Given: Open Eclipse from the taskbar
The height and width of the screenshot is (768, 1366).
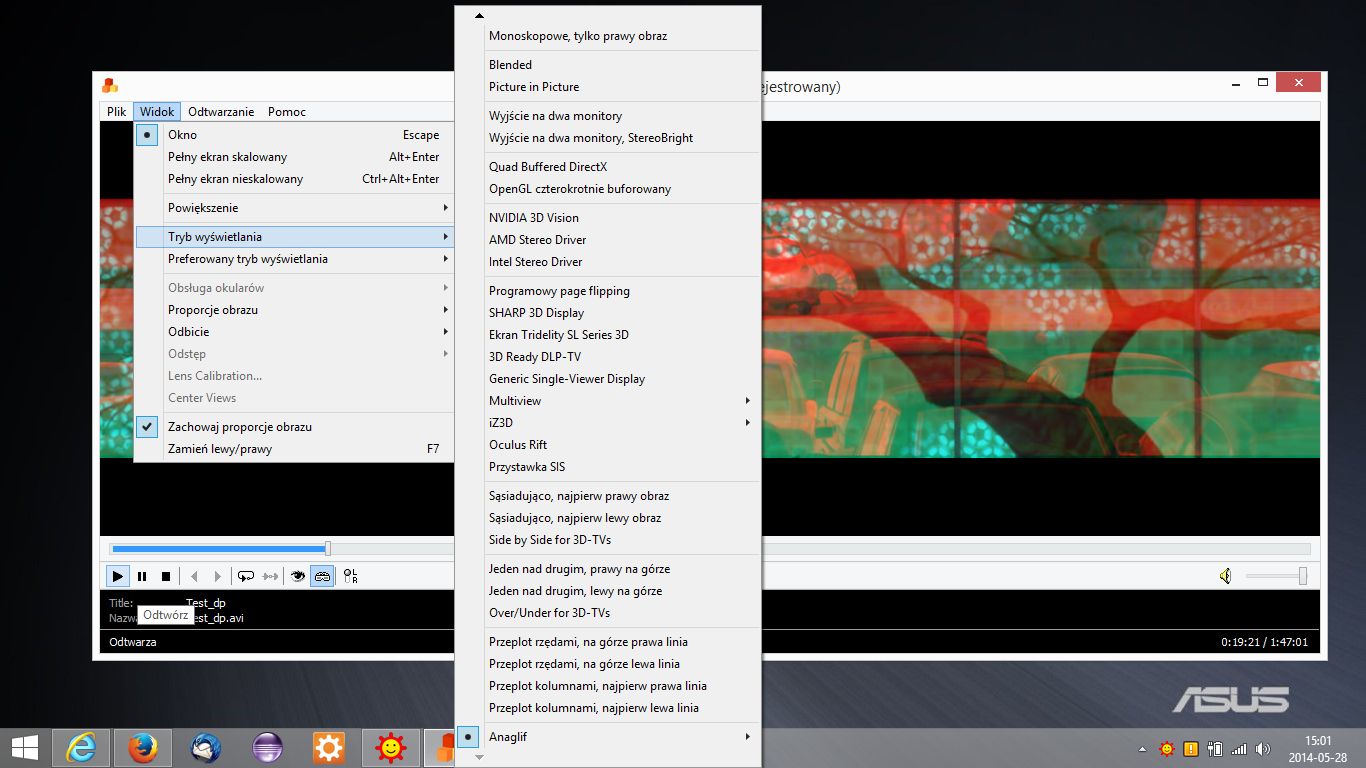Looking at the screenshot, I should click(266, 747).
